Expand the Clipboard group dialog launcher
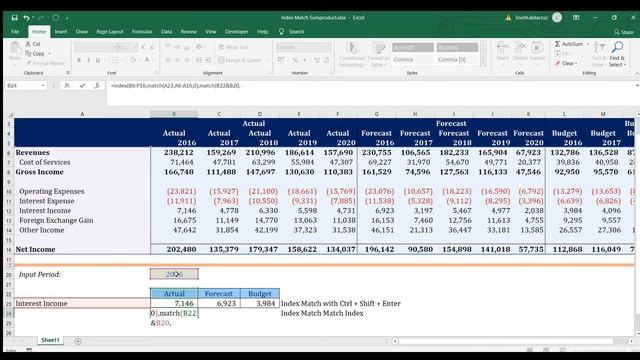 point(68,73)
